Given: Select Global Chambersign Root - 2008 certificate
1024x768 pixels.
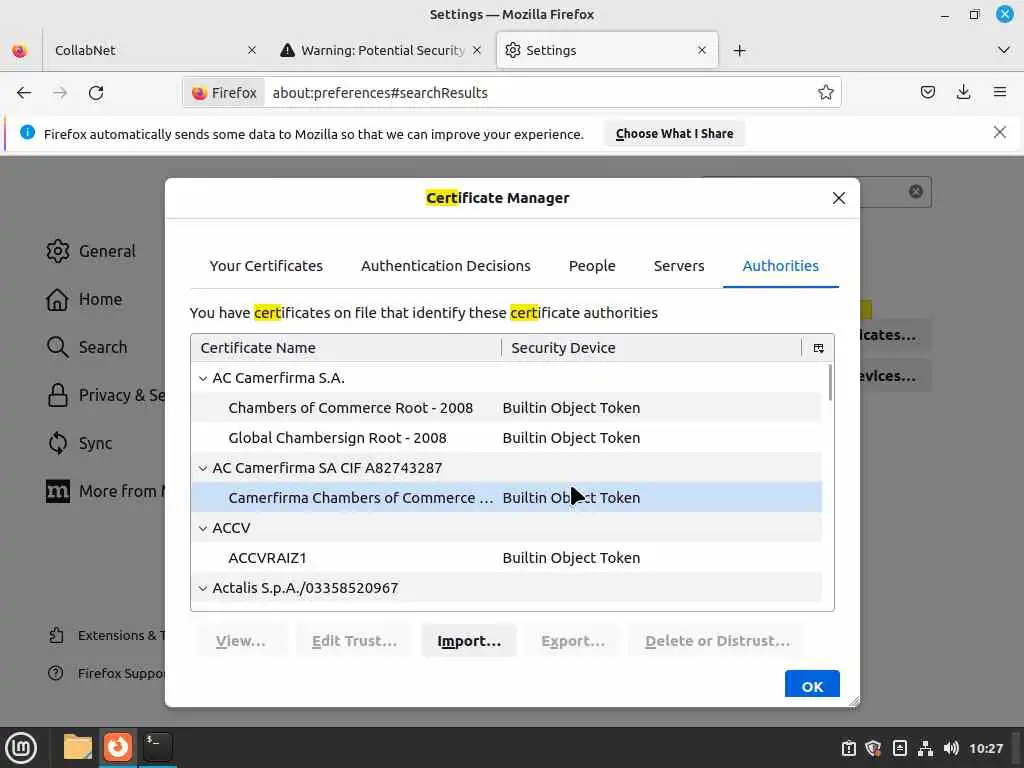Looking at the screenshot, I should click(x=506, y=438).
